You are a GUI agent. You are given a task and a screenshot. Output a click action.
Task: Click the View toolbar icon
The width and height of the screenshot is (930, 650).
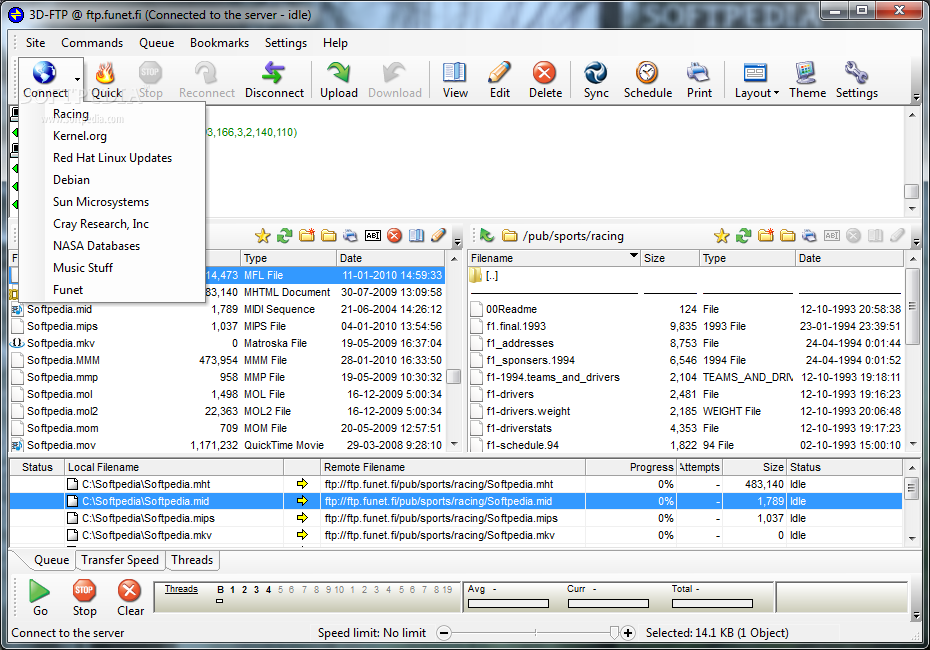tap(455, 73)
